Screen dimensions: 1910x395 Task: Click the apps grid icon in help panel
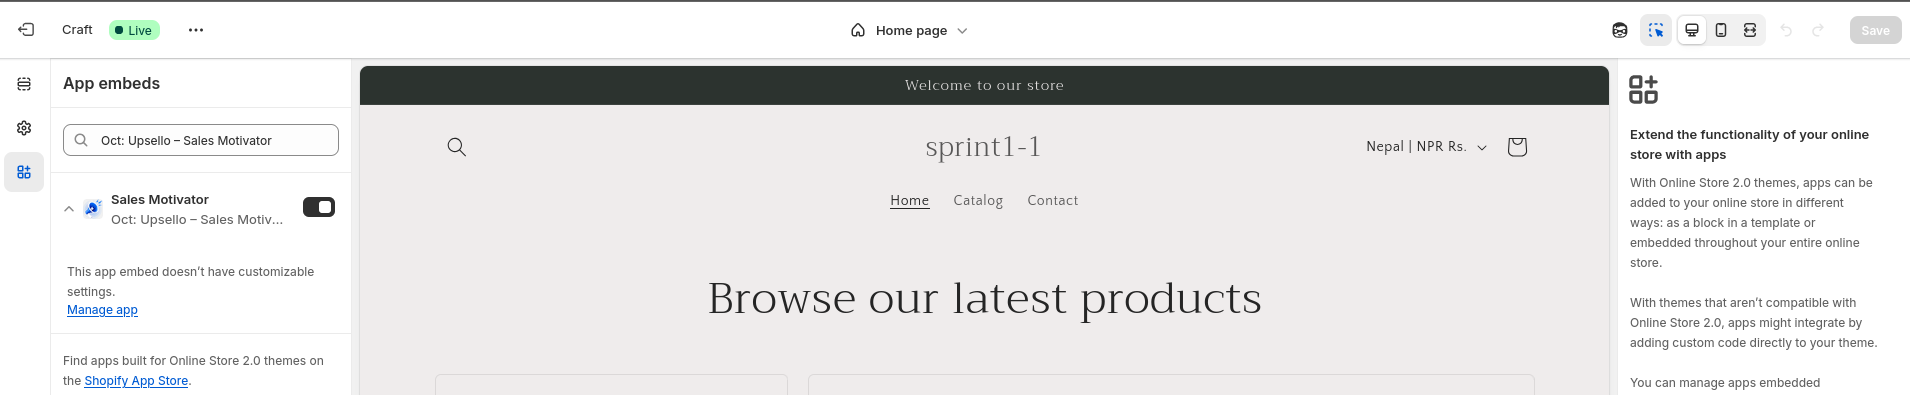point(1643,89)
